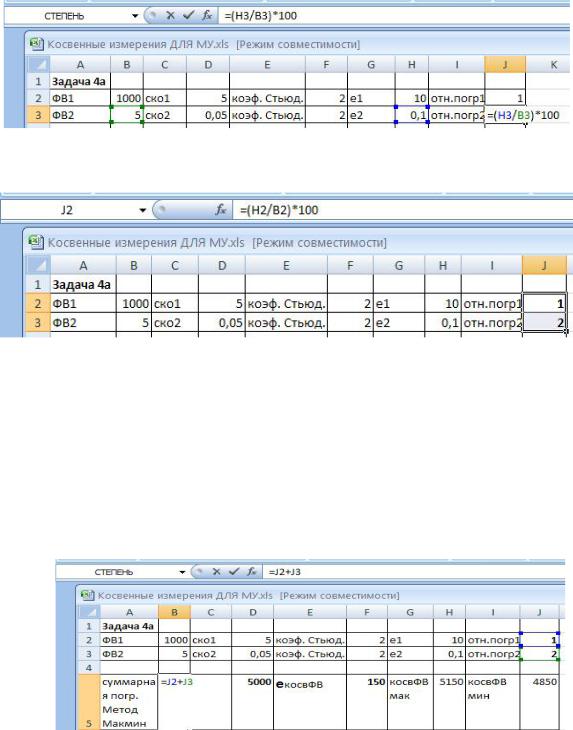573x730 pixels.
Task: Open Insert Function fx beside =(H3/B3)*100
Action: [x=207, y=15]
